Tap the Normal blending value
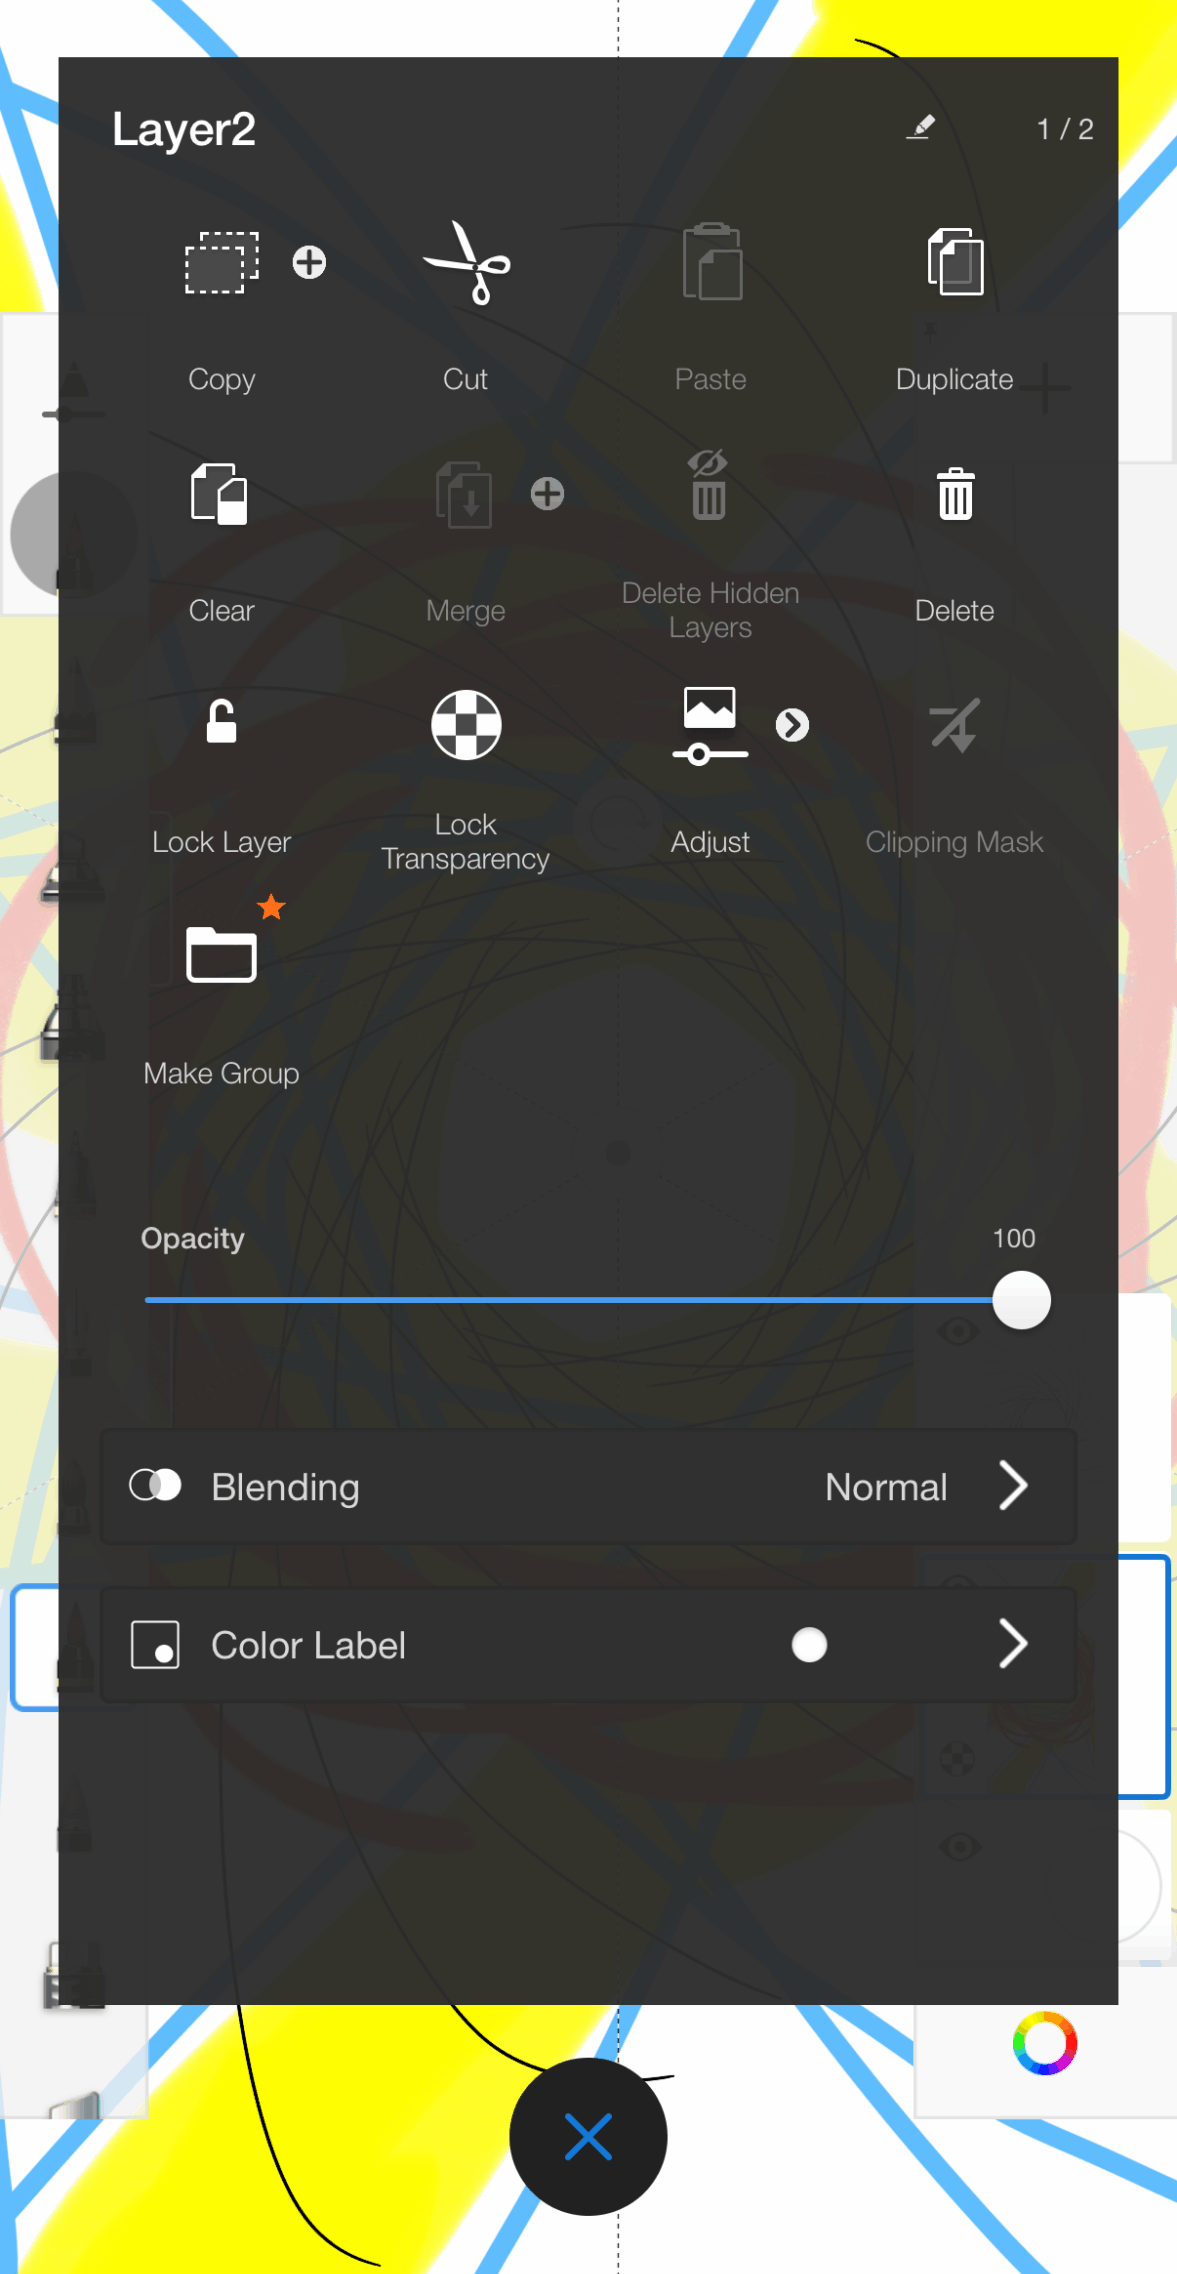Viewport: 1177px width, 2274px height. point(886,1487)
